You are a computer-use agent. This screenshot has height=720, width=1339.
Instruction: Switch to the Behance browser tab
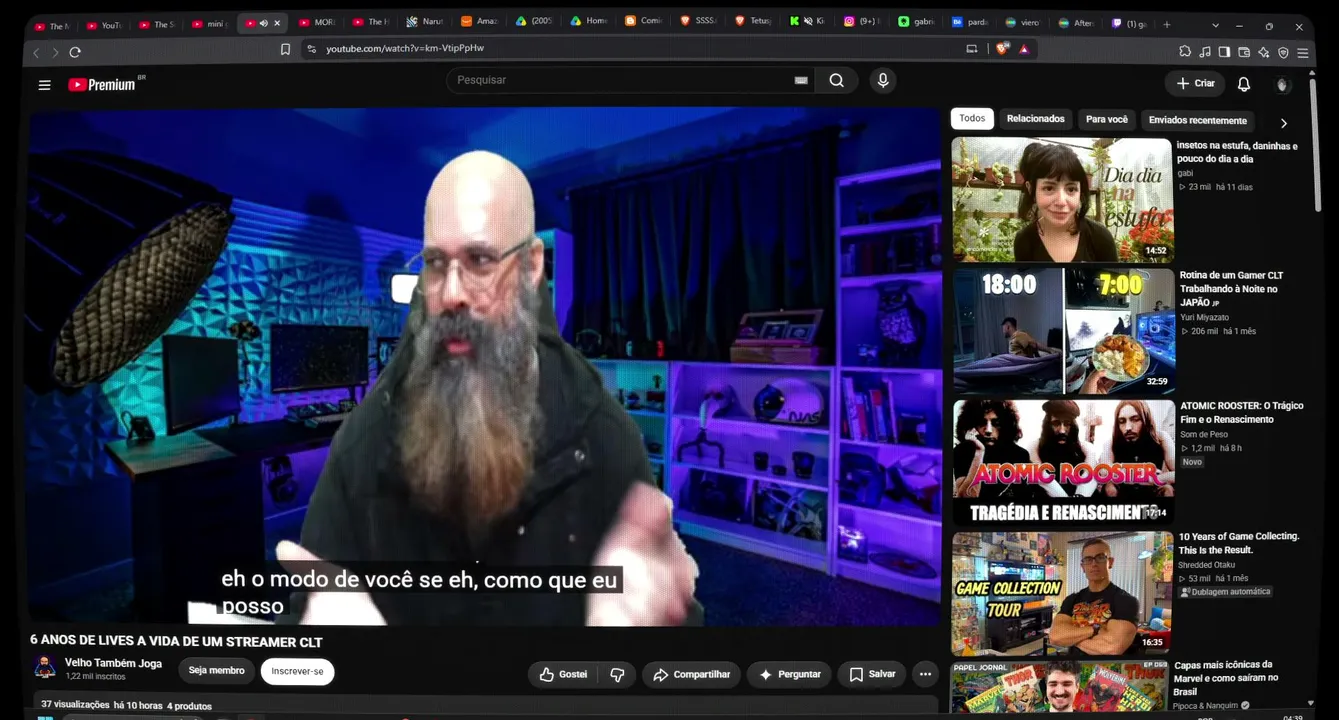(x=970, y=23)
